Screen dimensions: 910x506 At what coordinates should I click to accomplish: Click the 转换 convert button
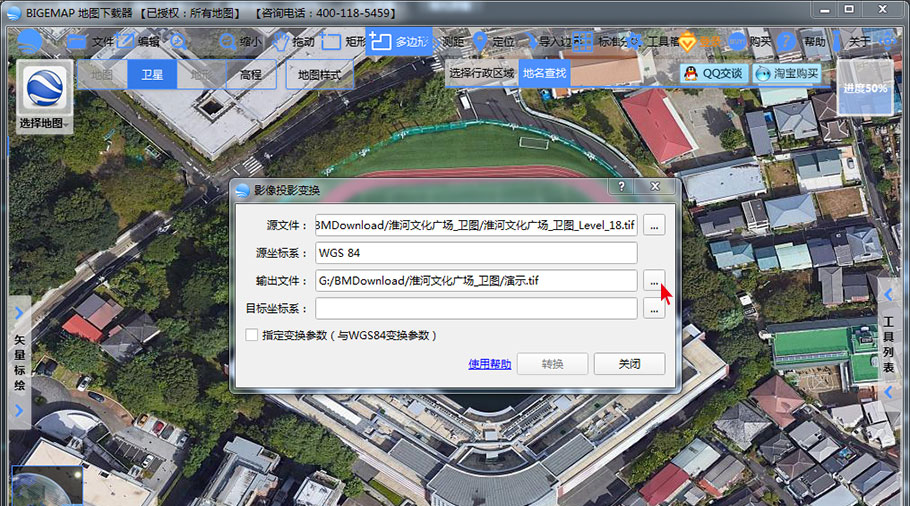pyautogui.click(x=552, y=364)
